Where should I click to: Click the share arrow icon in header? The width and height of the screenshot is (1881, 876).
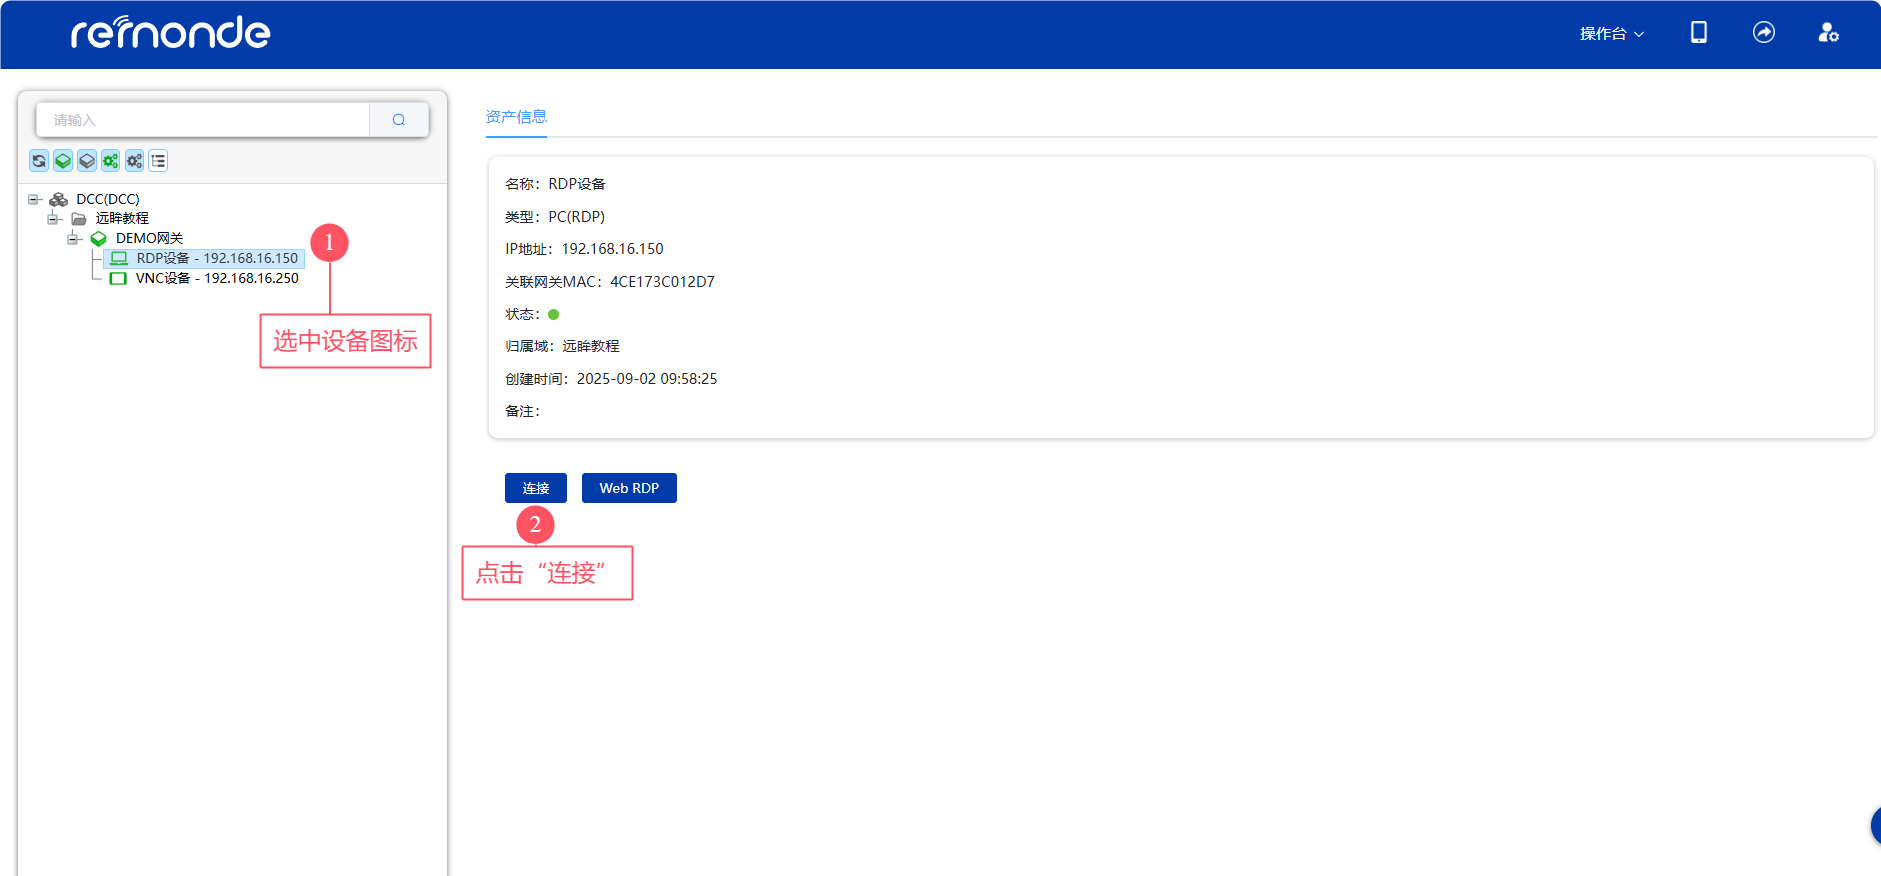pos(1764,33)
